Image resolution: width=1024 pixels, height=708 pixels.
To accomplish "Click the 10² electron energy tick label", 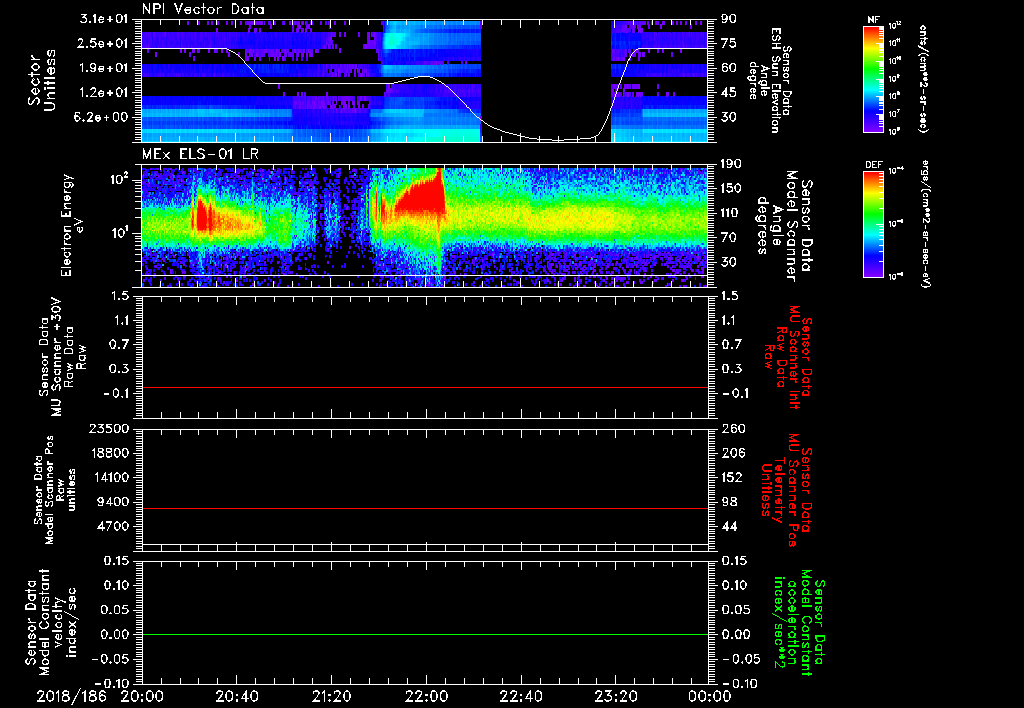I will point(121,179).
